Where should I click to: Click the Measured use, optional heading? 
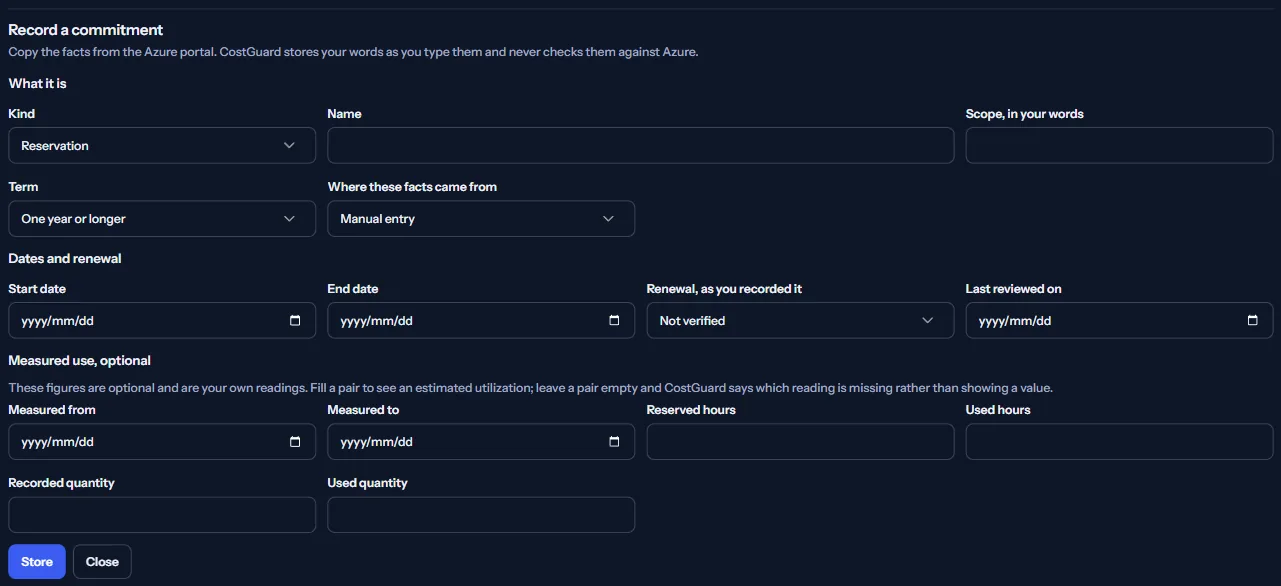(x=80, y=361)
